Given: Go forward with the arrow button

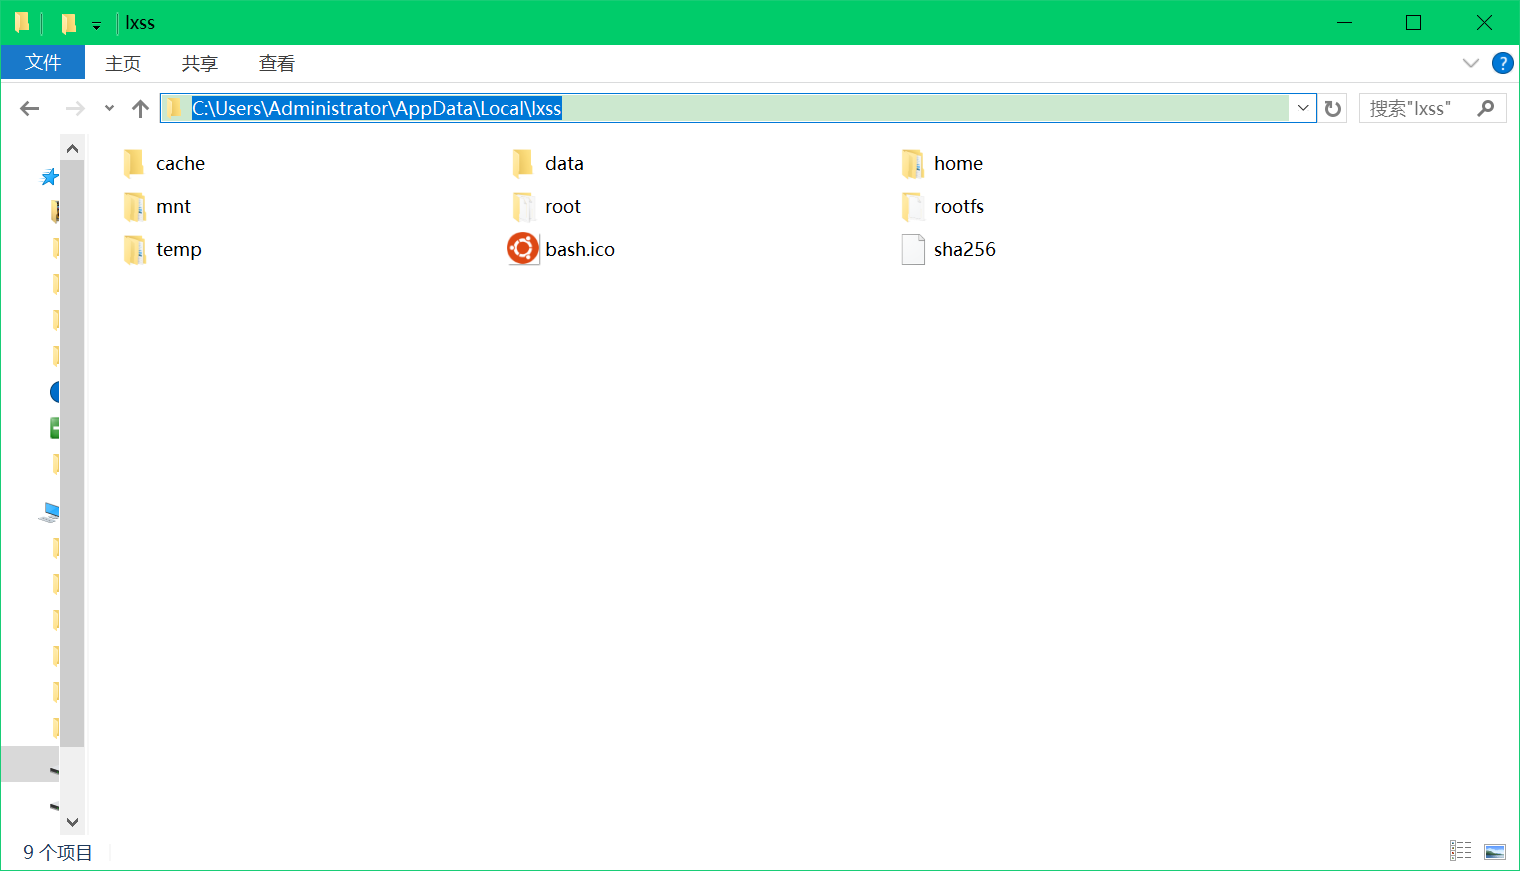Looking at the screenshot, I should 75,108.
